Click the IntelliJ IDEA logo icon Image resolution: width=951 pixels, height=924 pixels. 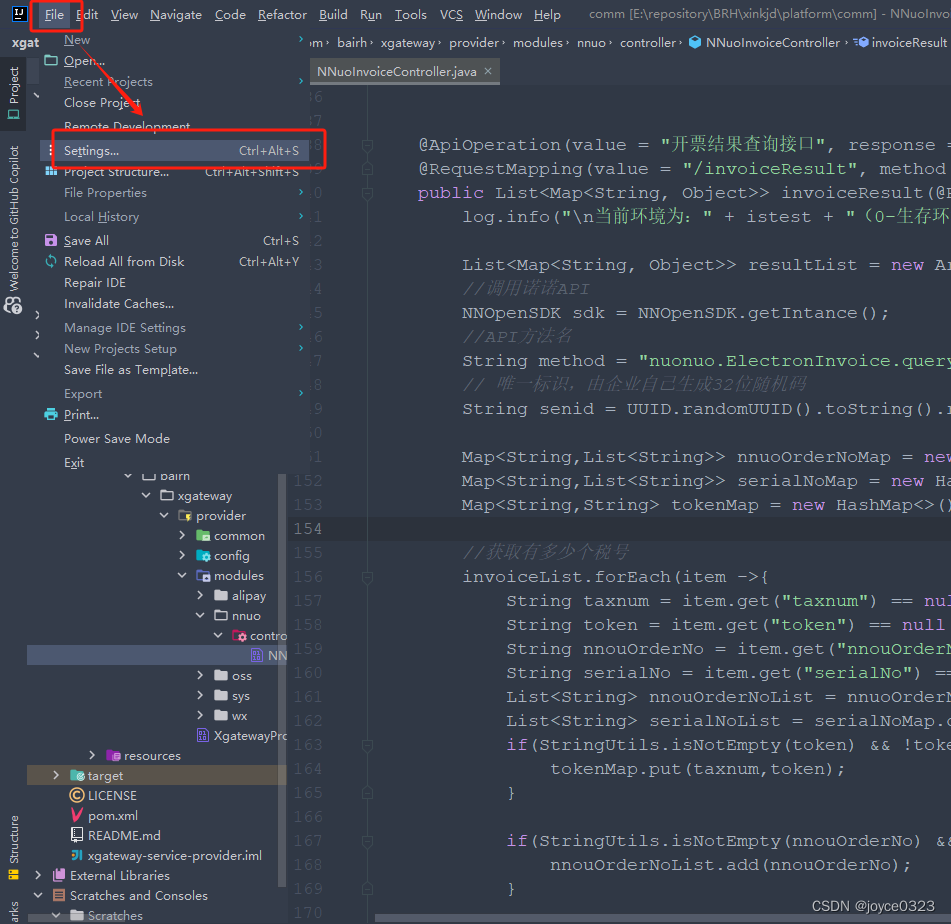(x=19, y=13)
